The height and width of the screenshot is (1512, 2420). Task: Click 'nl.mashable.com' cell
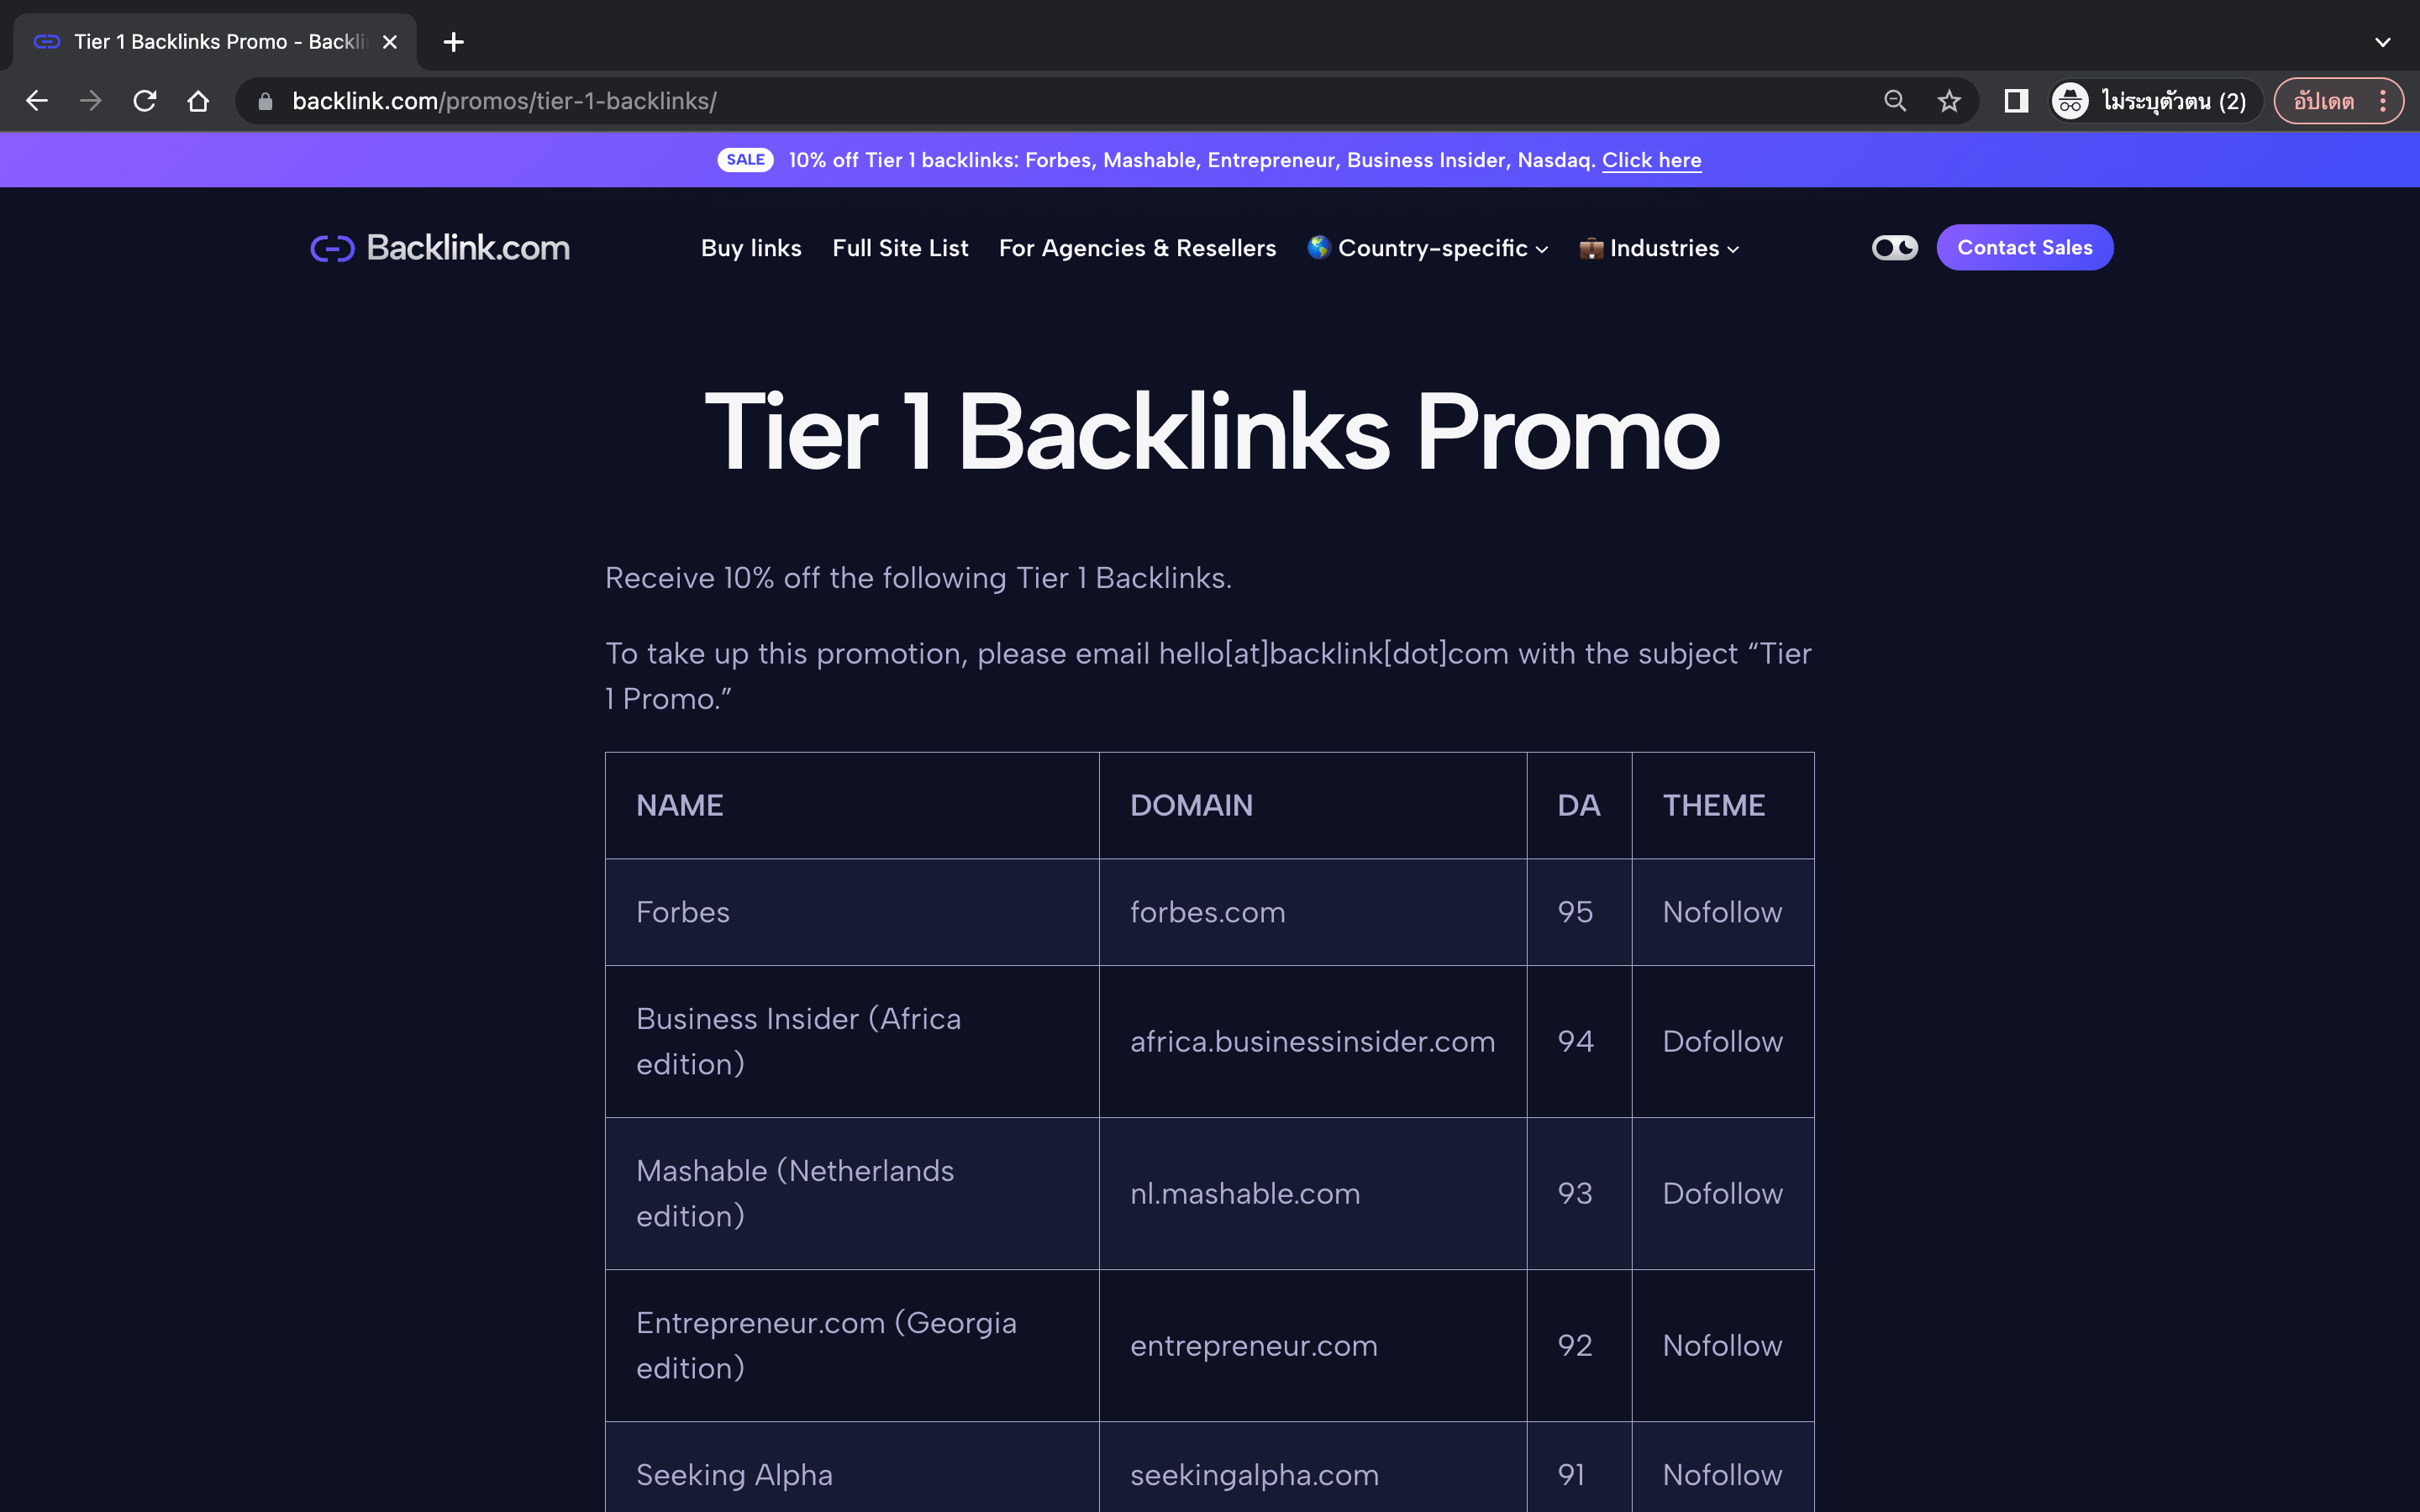click(1313, 1193)
